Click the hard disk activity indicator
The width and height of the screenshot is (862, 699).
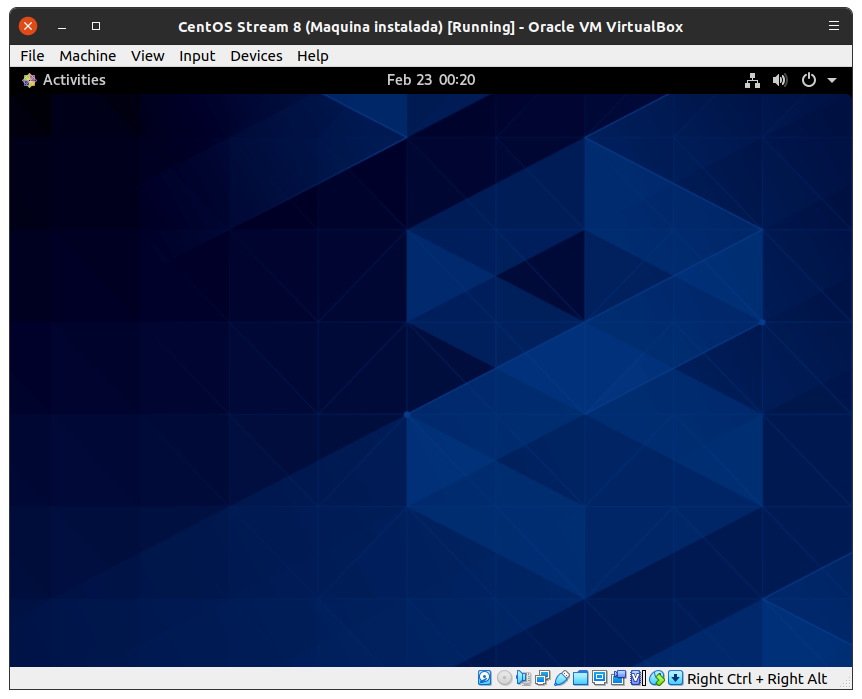485,678
